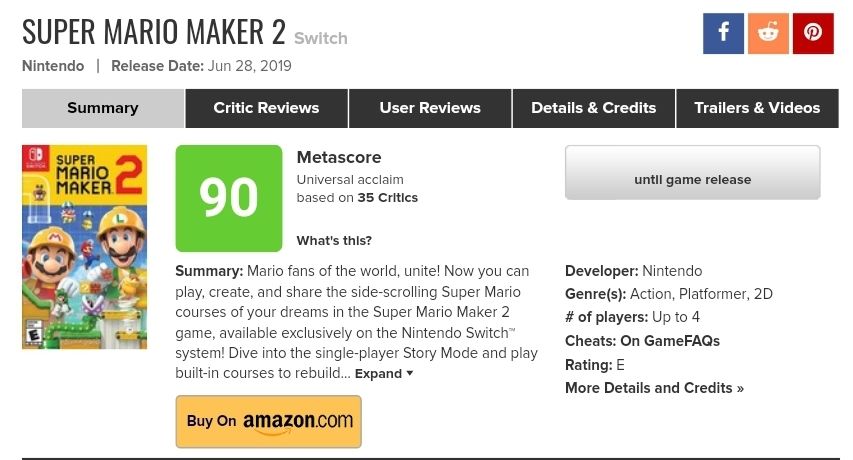
Task: Click the Super Mario Maker 2 cover art
Action: (84, 247)
